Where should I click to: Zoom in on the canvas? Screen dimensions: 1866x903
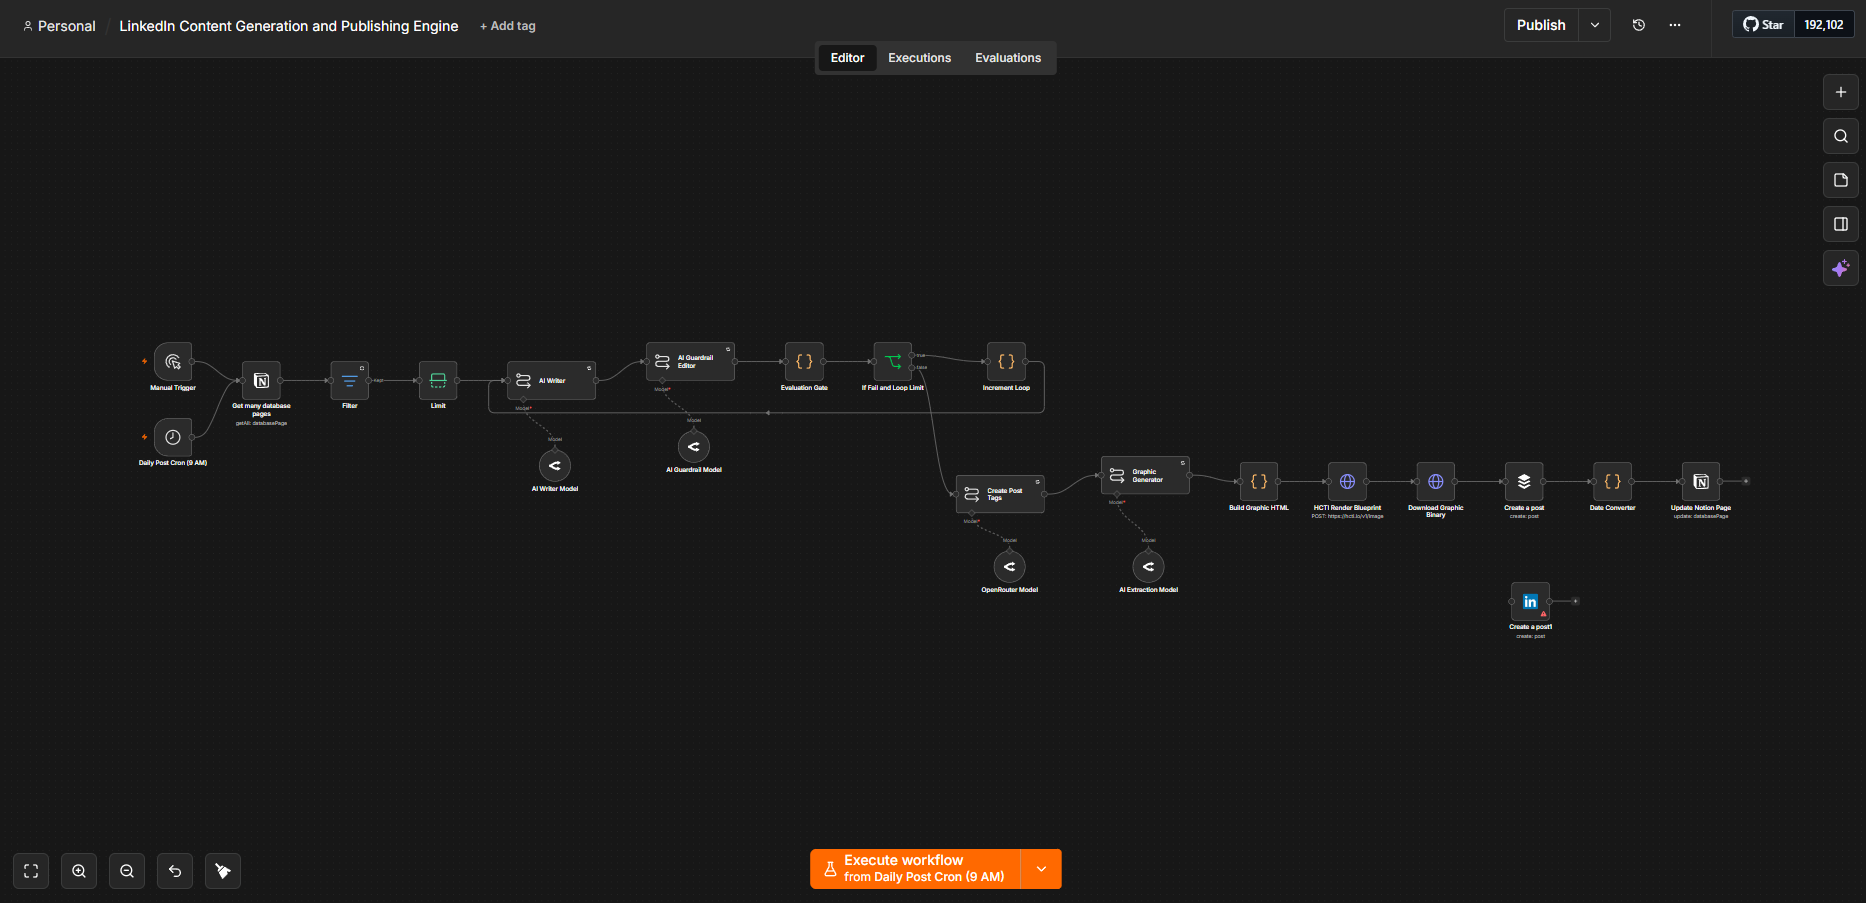(x=79, y=871)
